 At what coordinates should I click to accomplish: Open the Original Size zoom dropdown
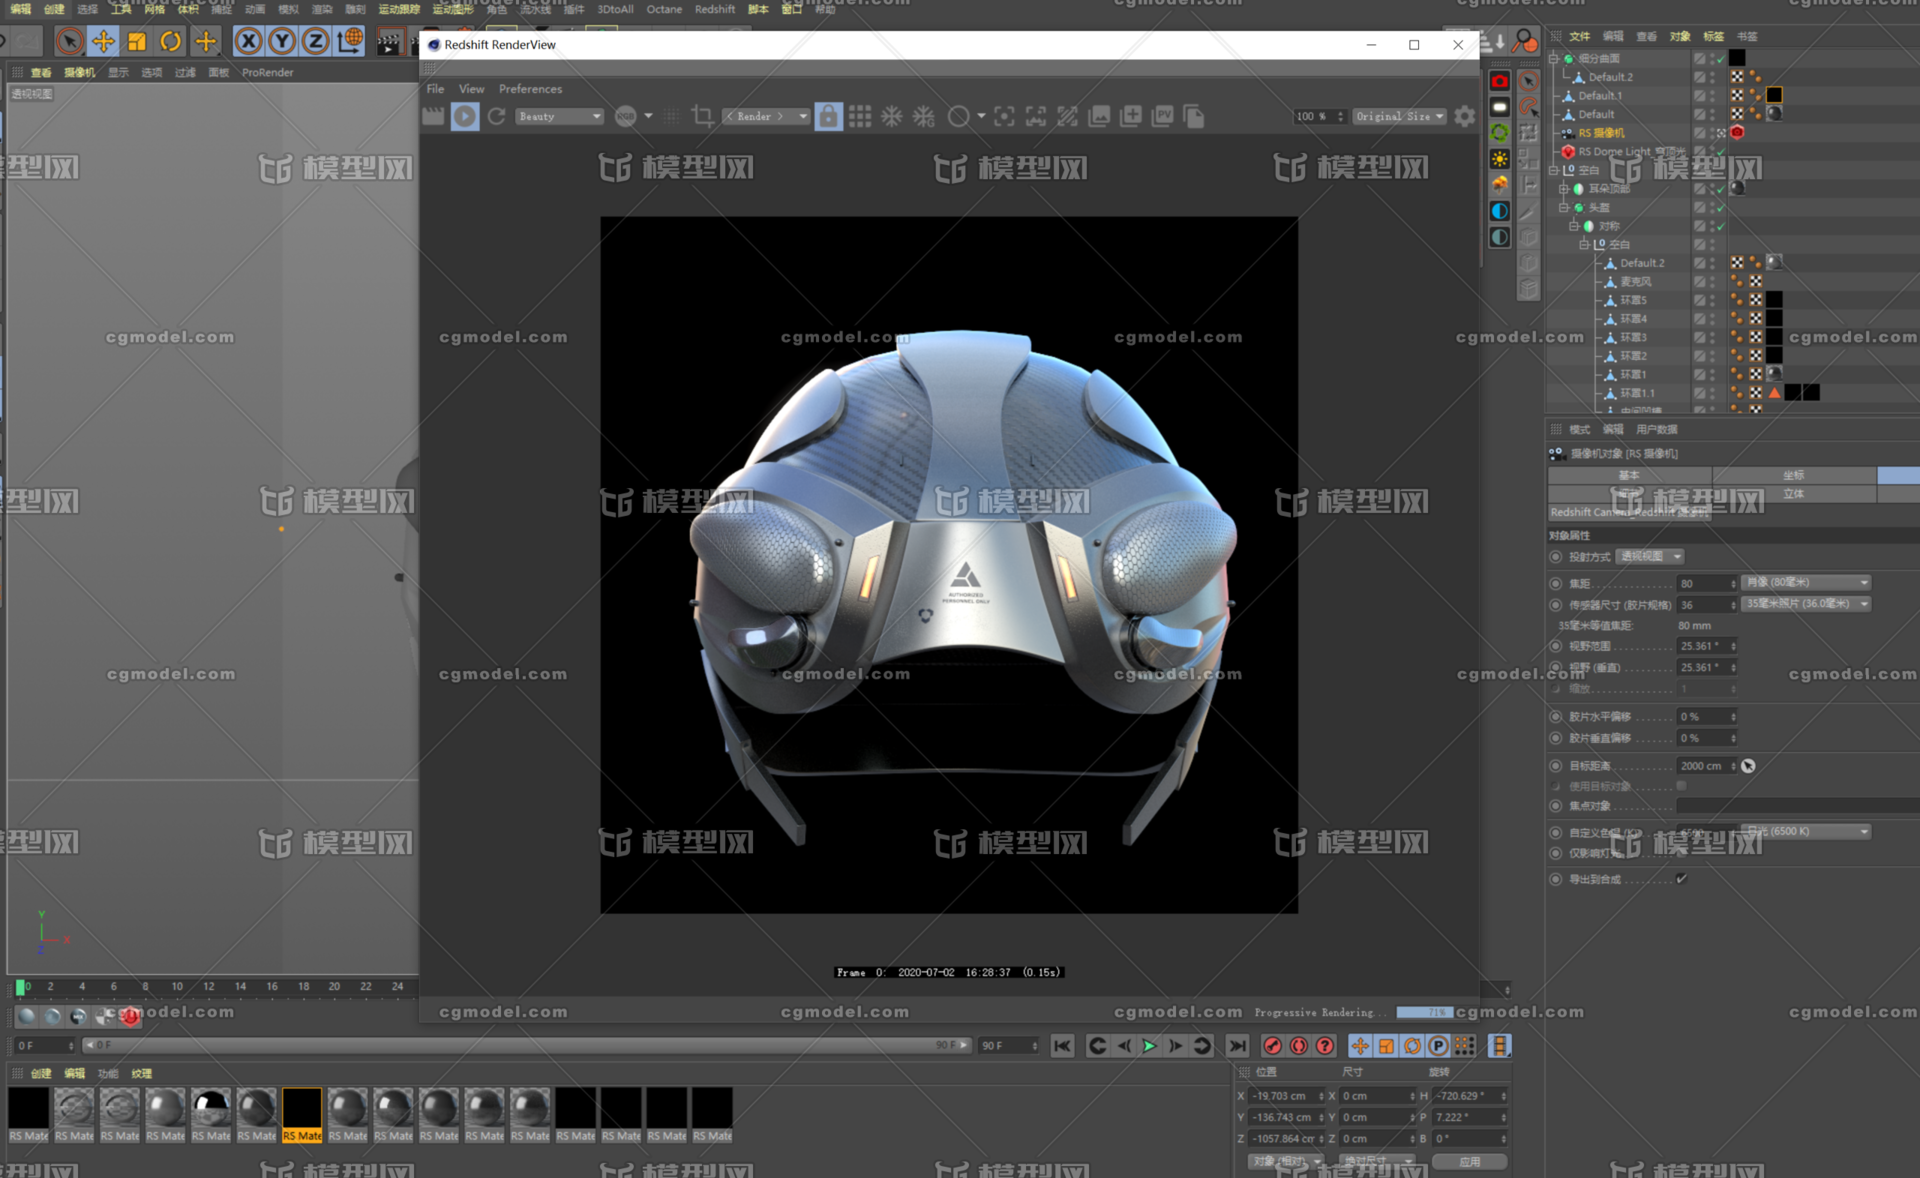(1398, 116)
